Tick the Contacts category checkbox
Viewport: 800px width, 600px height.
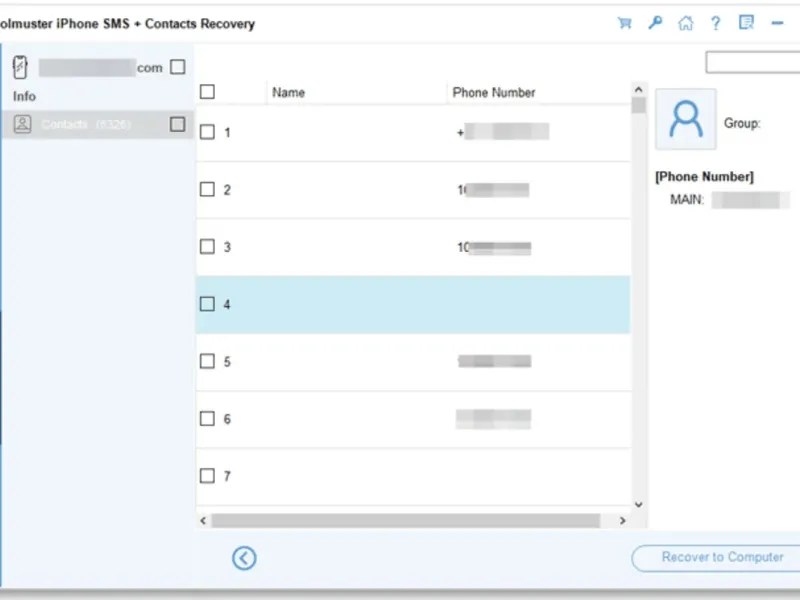pyautogui.click(x=178, y=124)
